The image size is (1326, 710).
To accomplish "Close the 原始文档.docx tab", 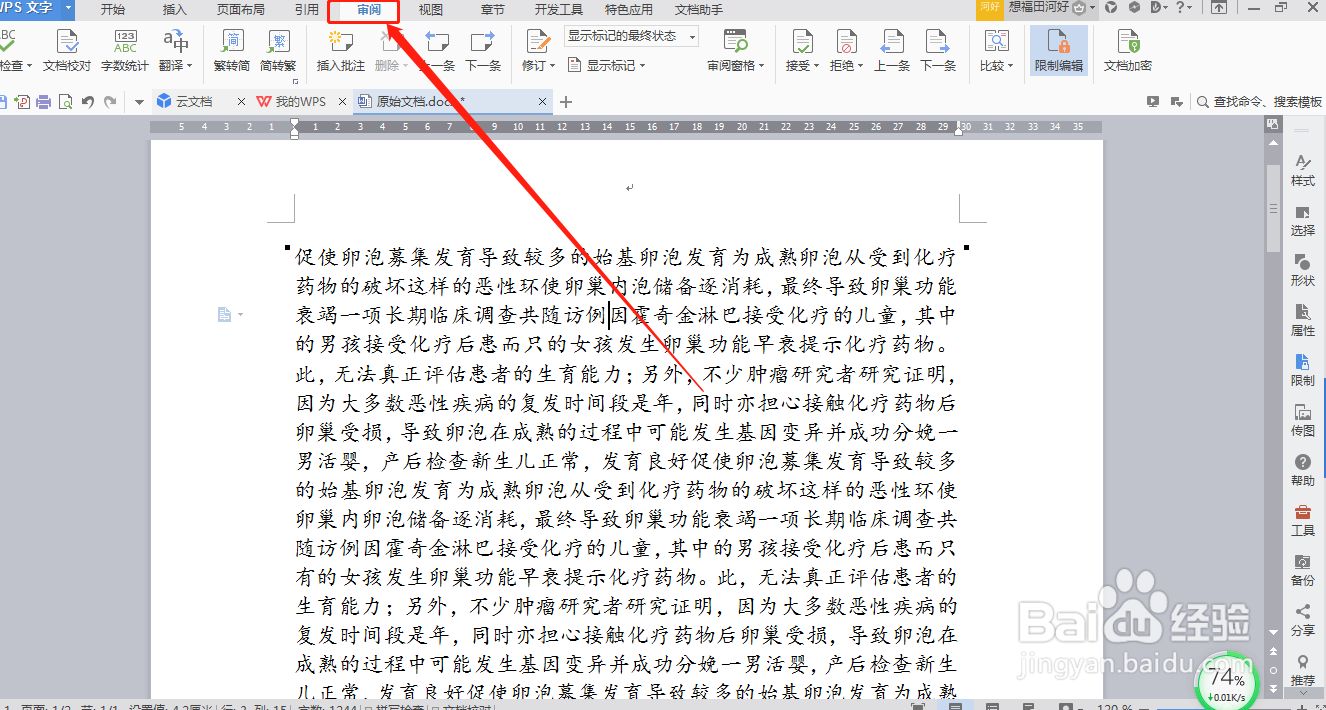I will coord(543,102).
